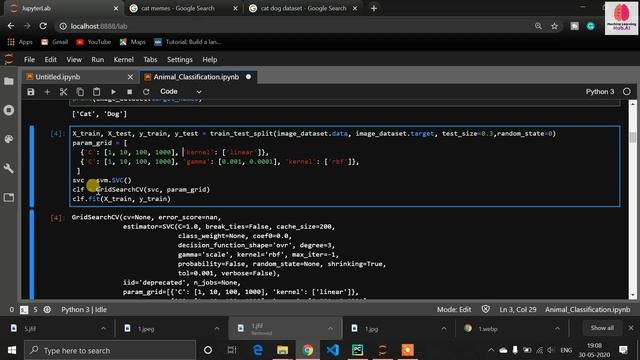Open the Apps bookmark shortcut
This screenshot has height=360, width=640.
tap(20, 42)
